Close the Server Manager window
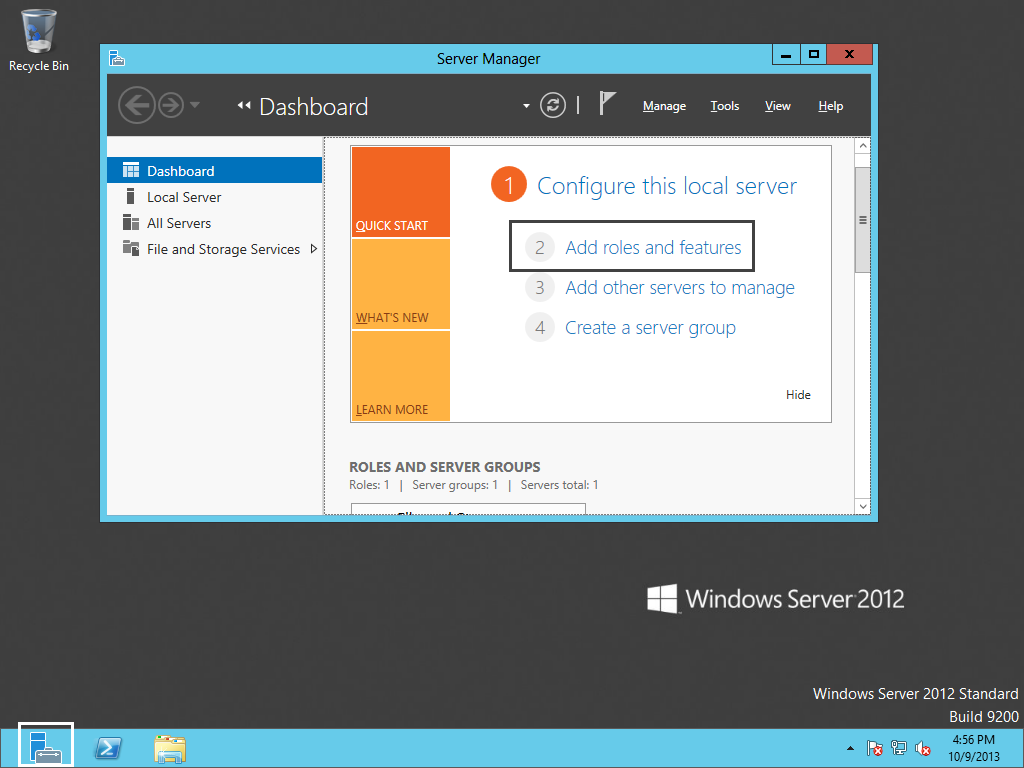 click(849, 55)
